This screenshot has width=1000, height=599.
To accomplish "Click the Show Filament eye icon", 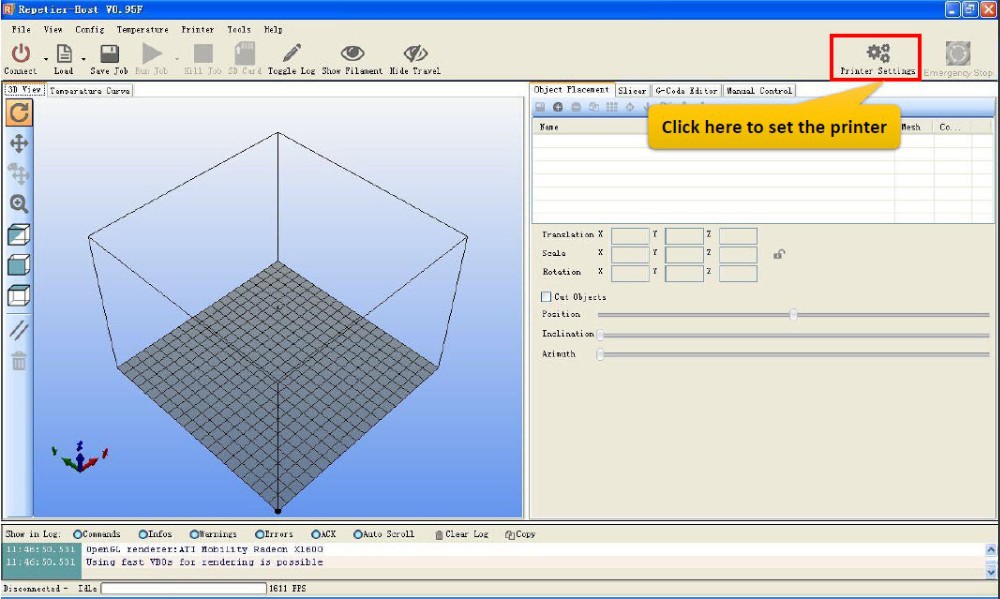I will pyautogui.click(x=352, y=54).
